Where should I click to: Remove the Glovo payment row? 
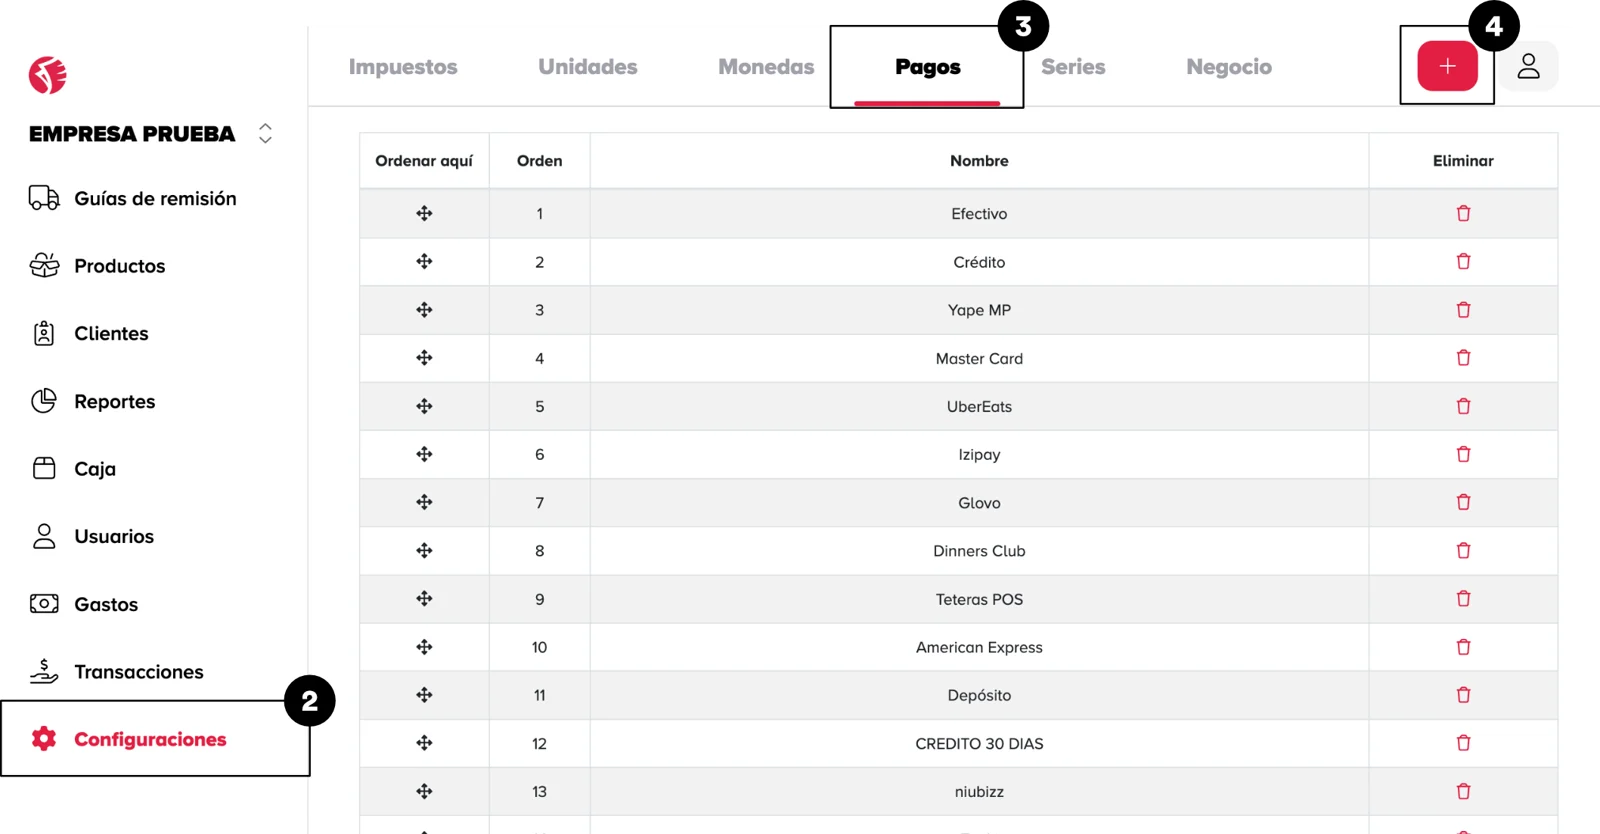(x=1463, y=502)
